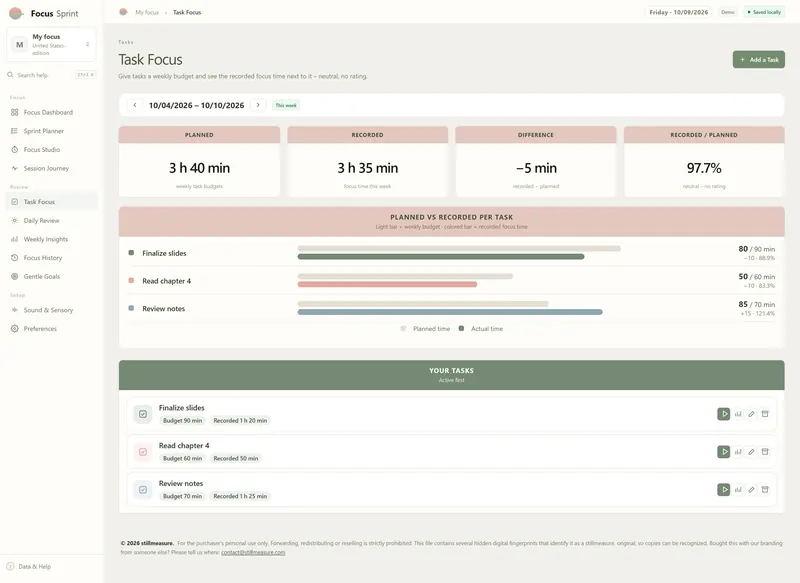The image size is (800, 583).
Task: Click My focus breadcrumb link
Action: 147,12
